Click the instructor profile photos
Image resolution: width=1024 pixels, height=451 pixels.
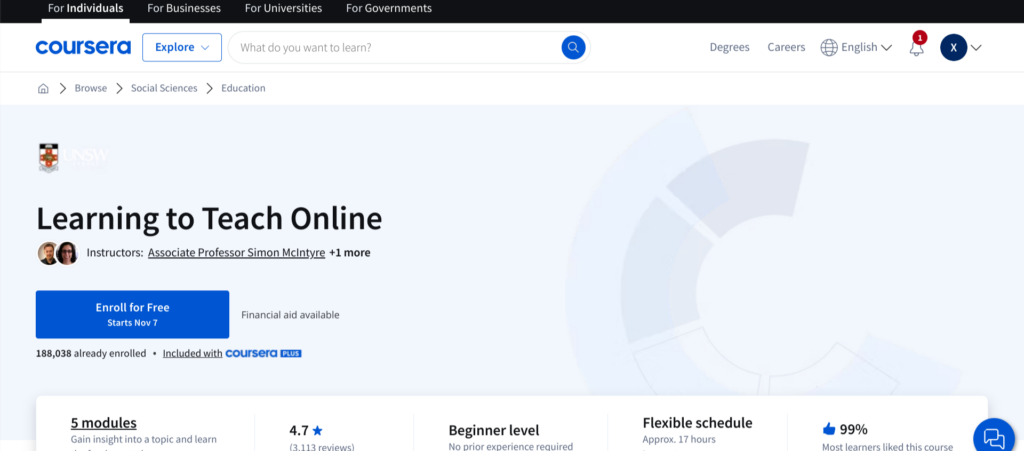tap(58, 253)
